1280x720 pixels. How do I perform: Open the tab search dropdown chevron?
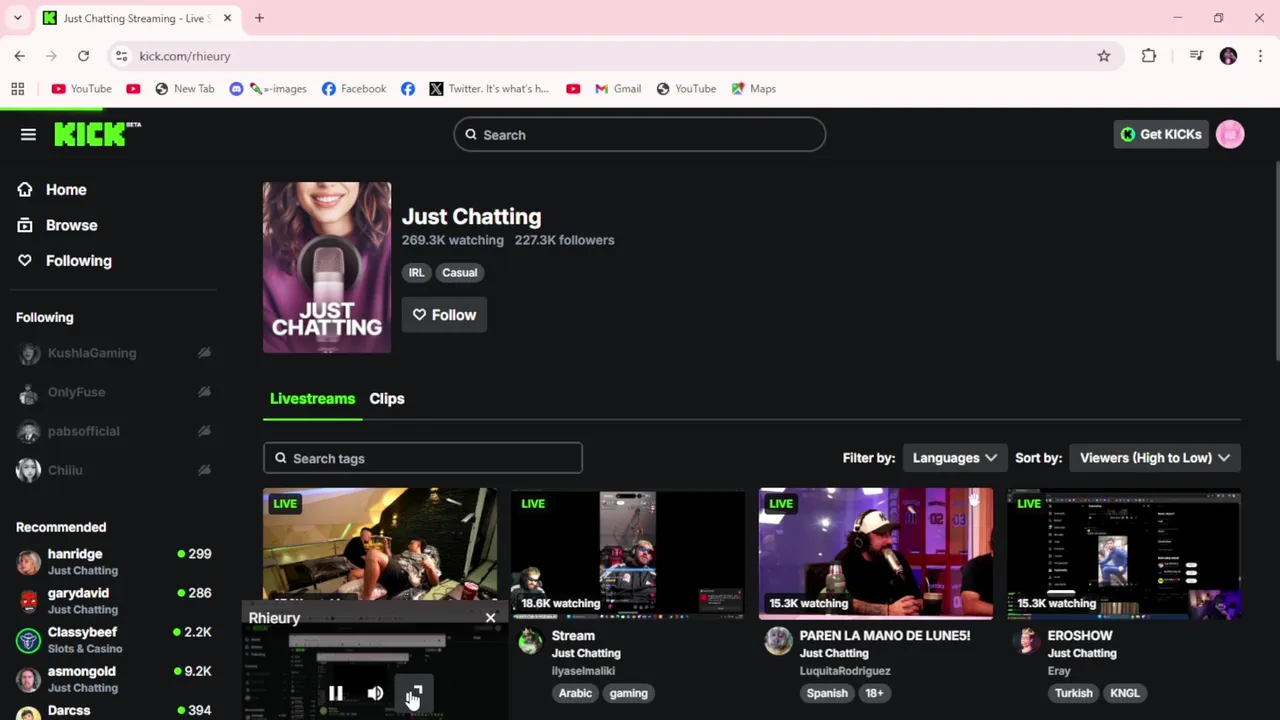[17, 18]
